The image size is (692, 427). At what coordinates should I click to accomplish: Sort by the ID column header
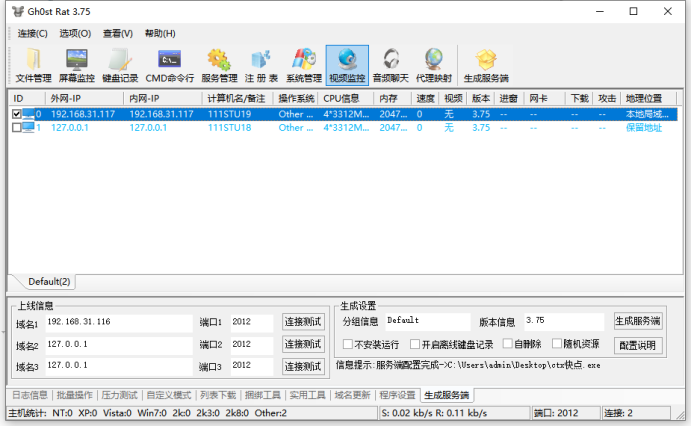(27, 98)
